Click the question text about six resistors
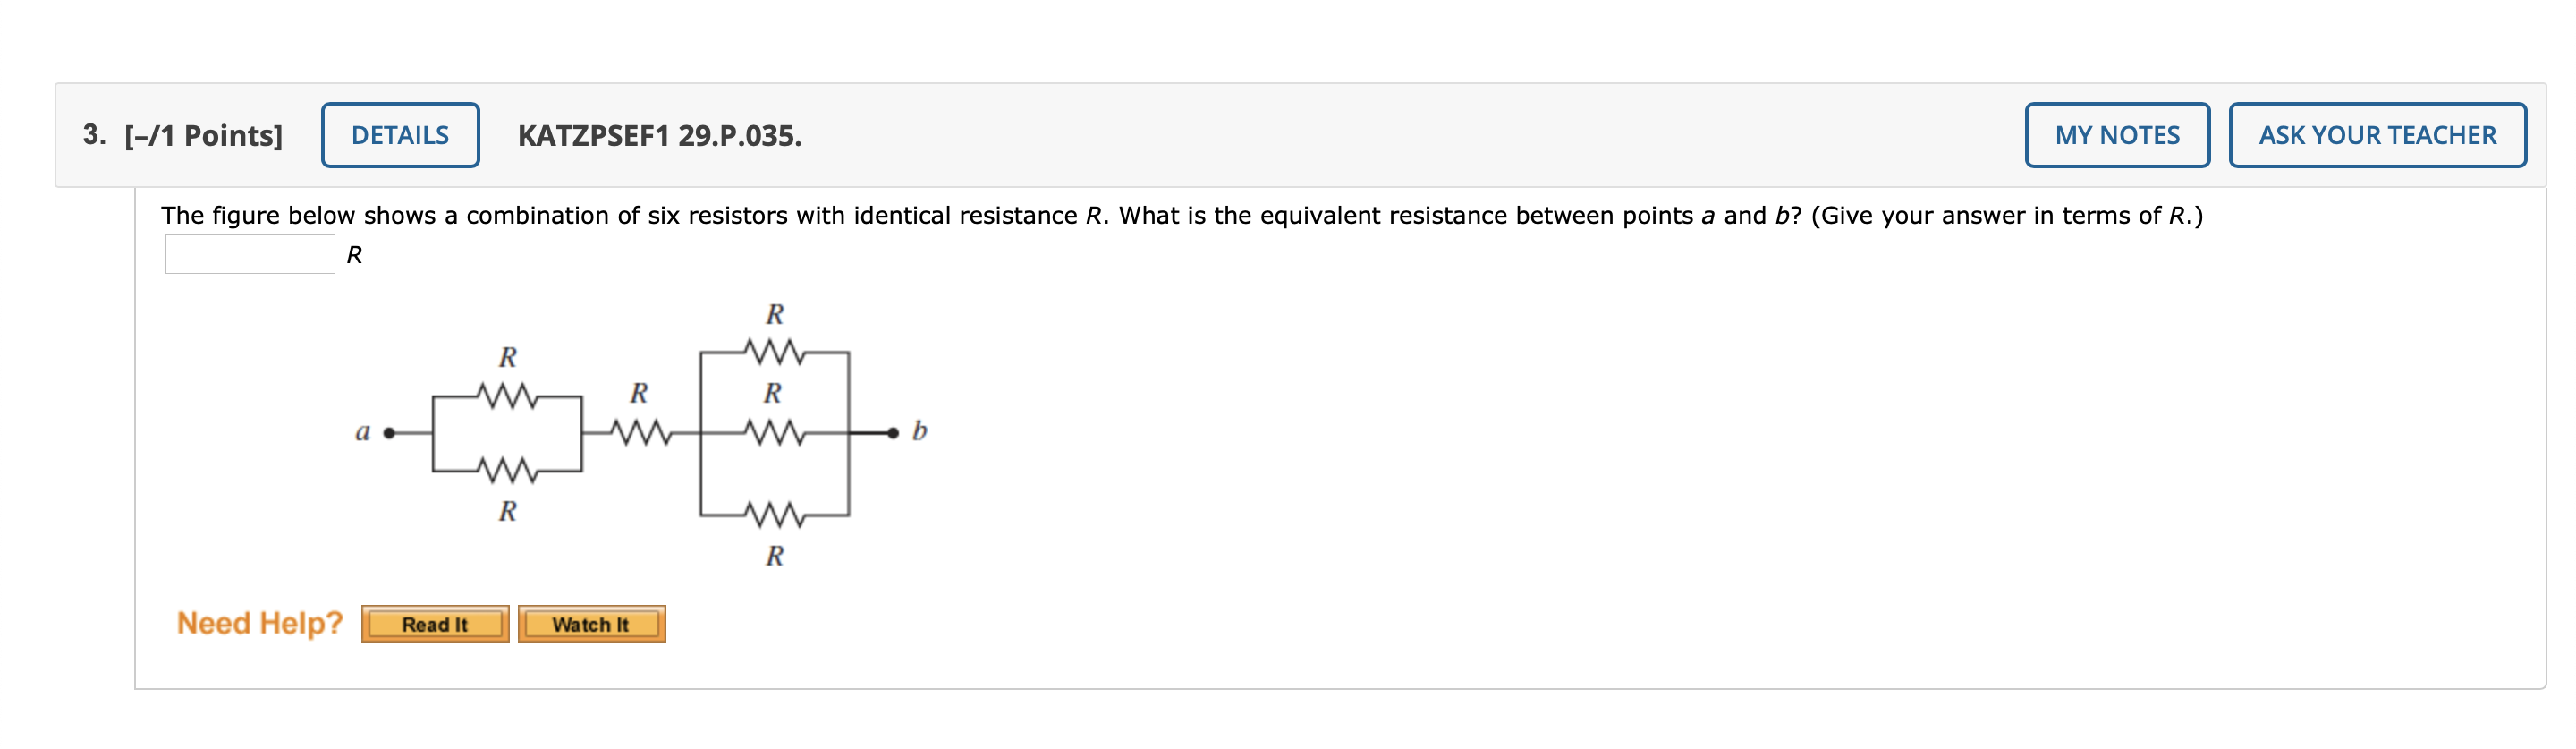The image size is (2576, 749). pos(1181,215)
